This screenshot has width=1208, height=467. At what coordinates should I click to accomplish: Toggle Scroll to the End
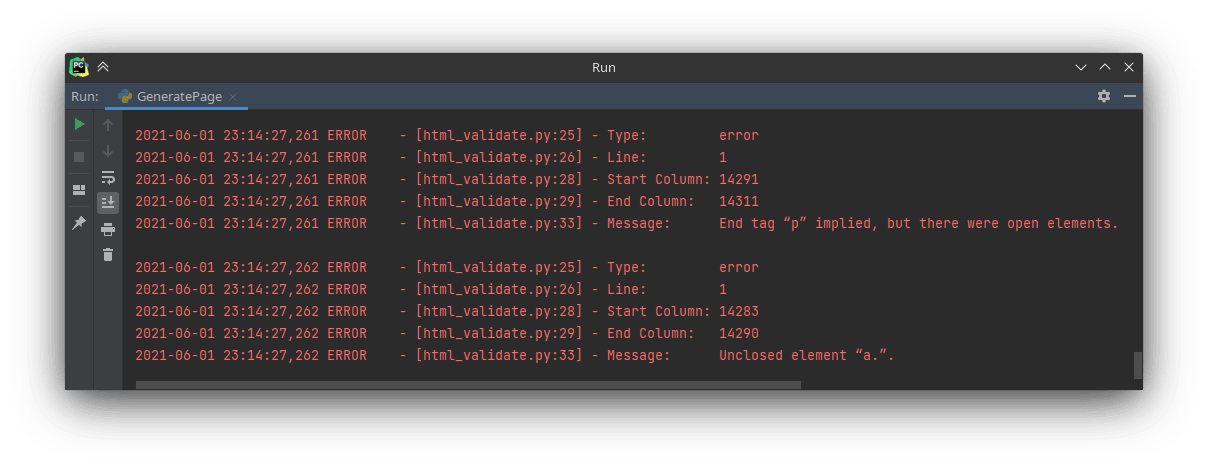point(108,203)
